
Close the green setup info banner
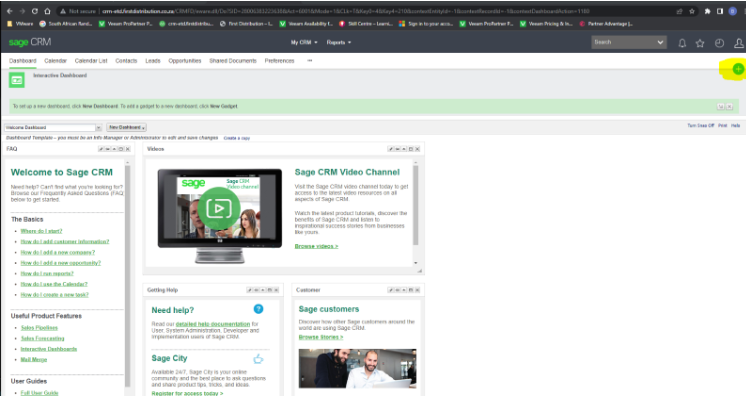coord(729,107)
